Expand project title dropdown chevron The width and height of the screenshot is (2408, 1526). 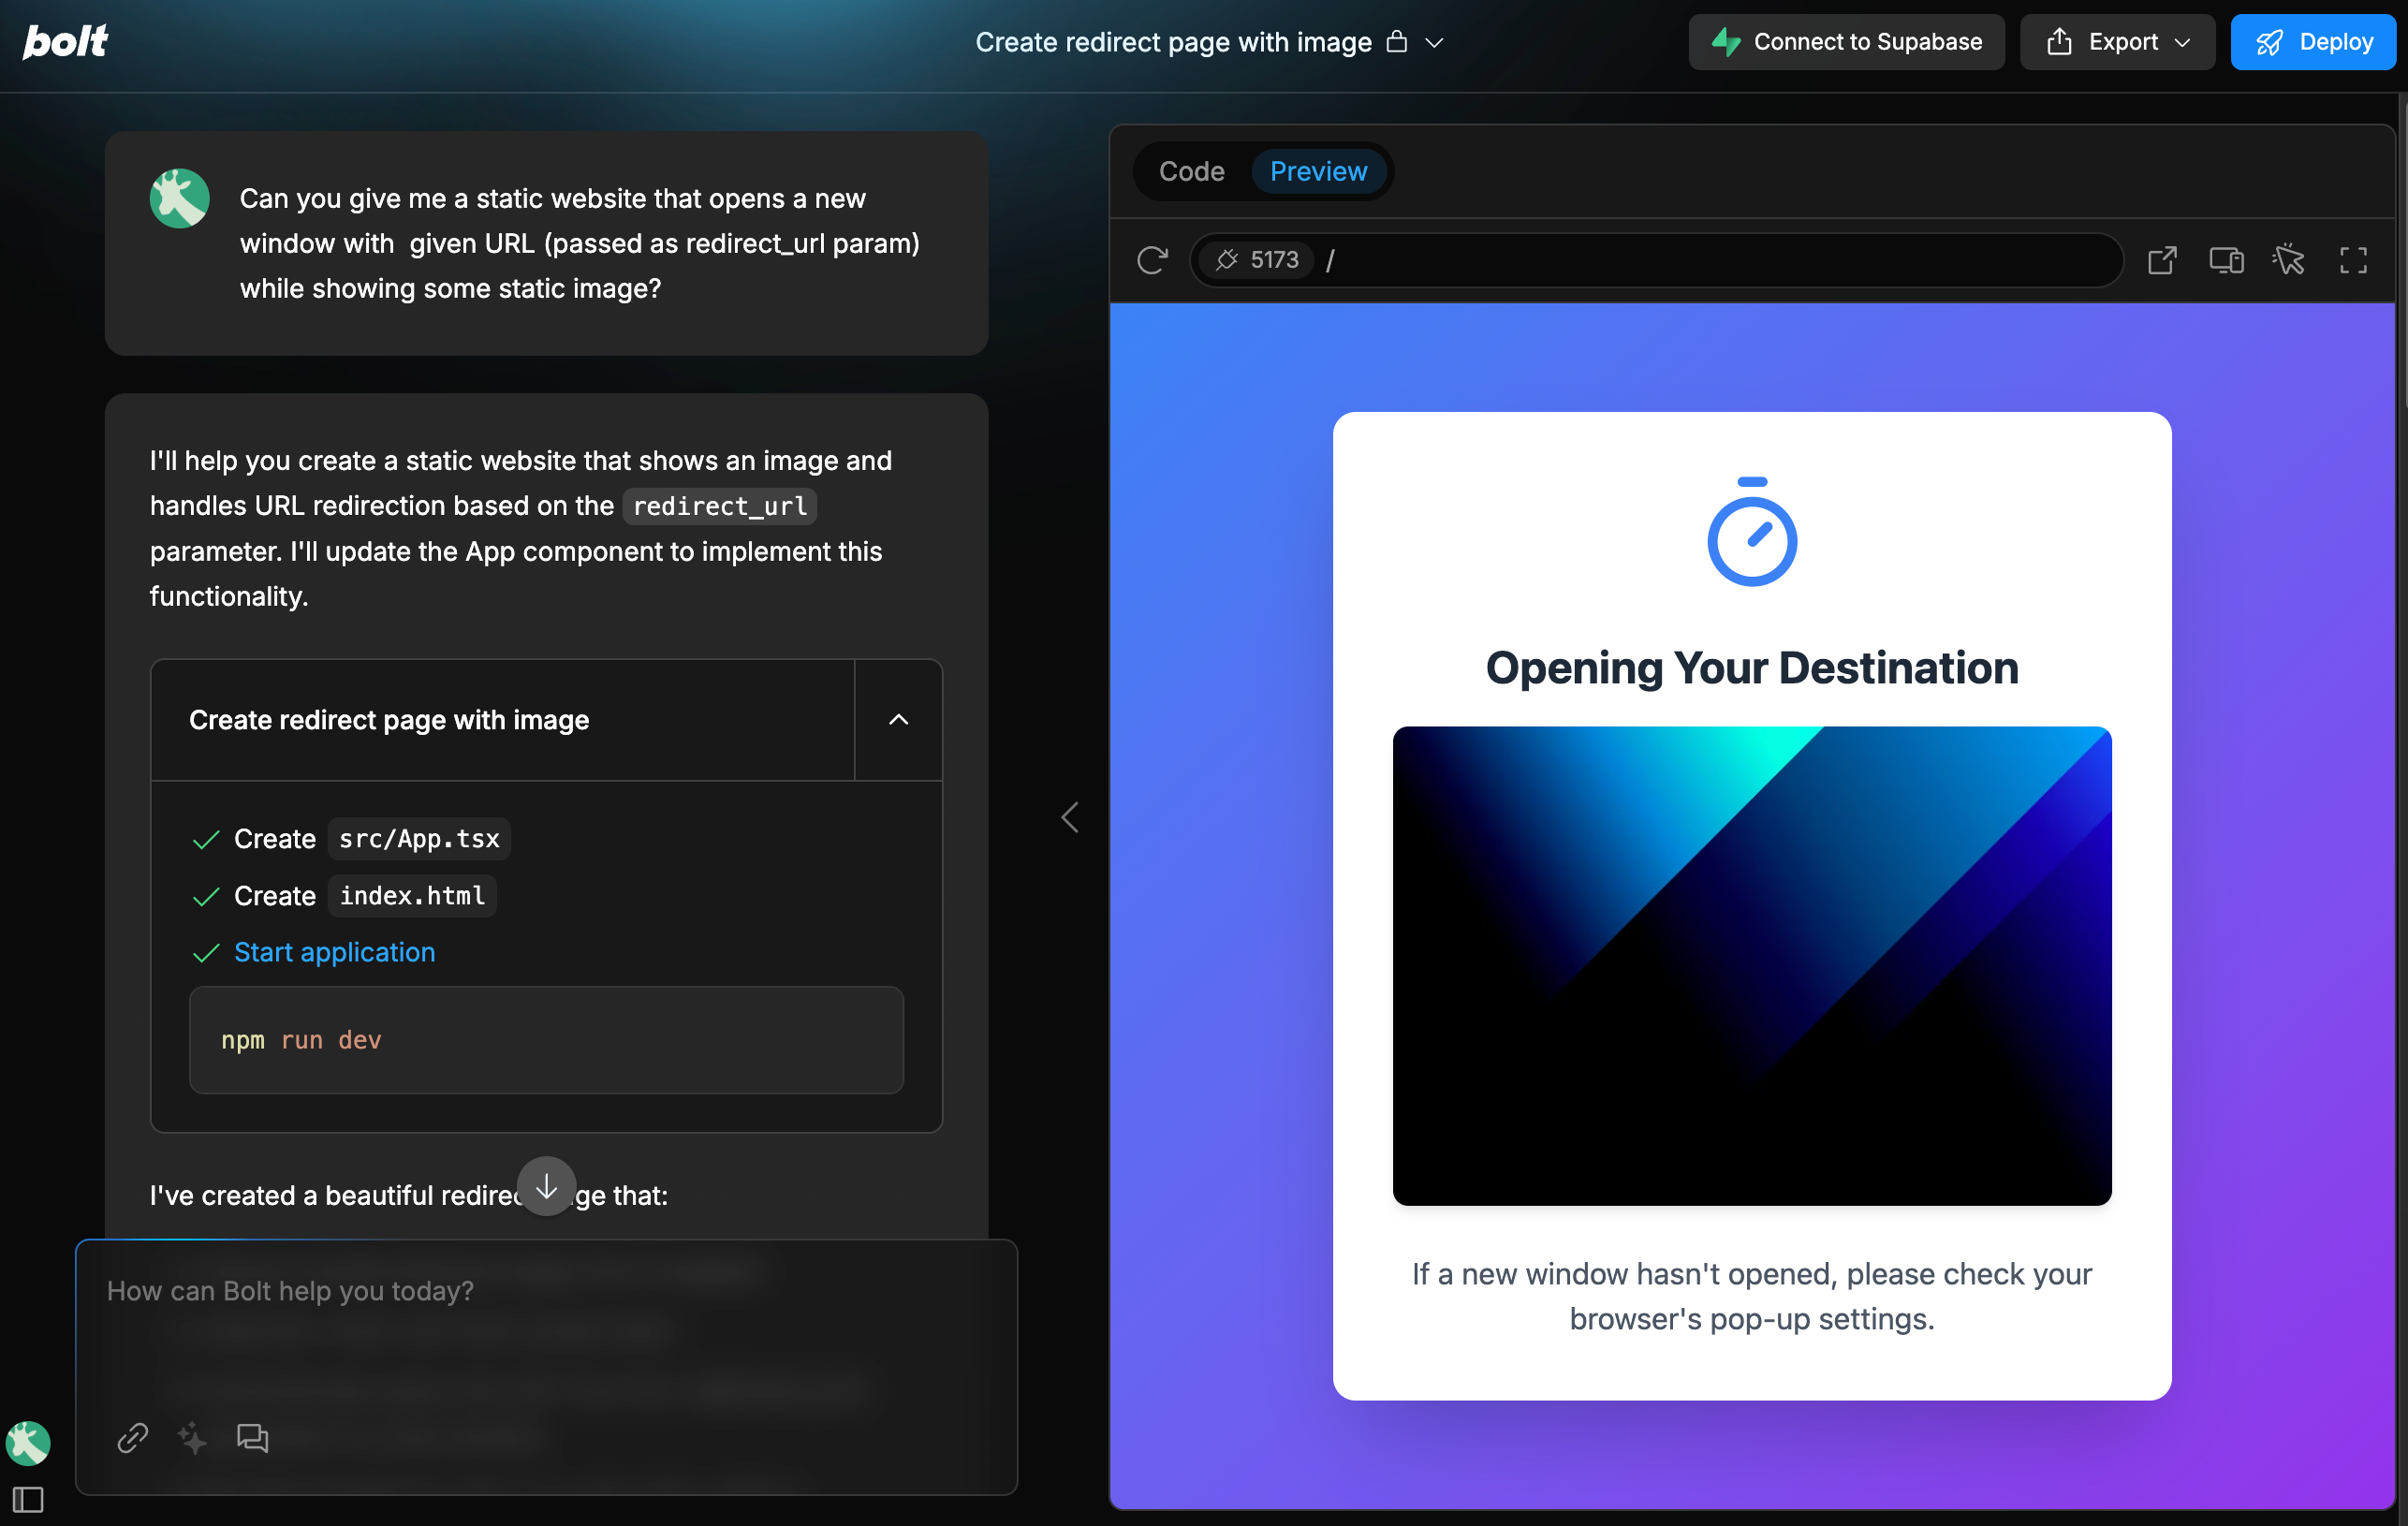pyautogui.click(x=1434, y=43)
